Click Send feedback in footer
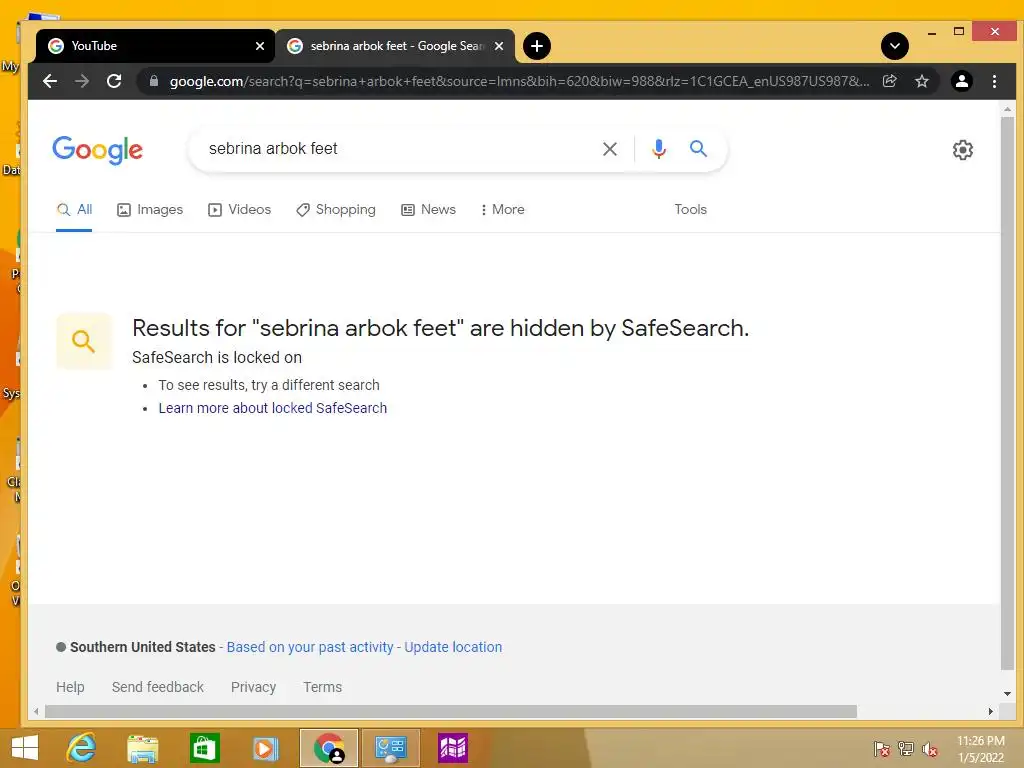Viewport: 1024px width, 768px height. pos(157,687)
